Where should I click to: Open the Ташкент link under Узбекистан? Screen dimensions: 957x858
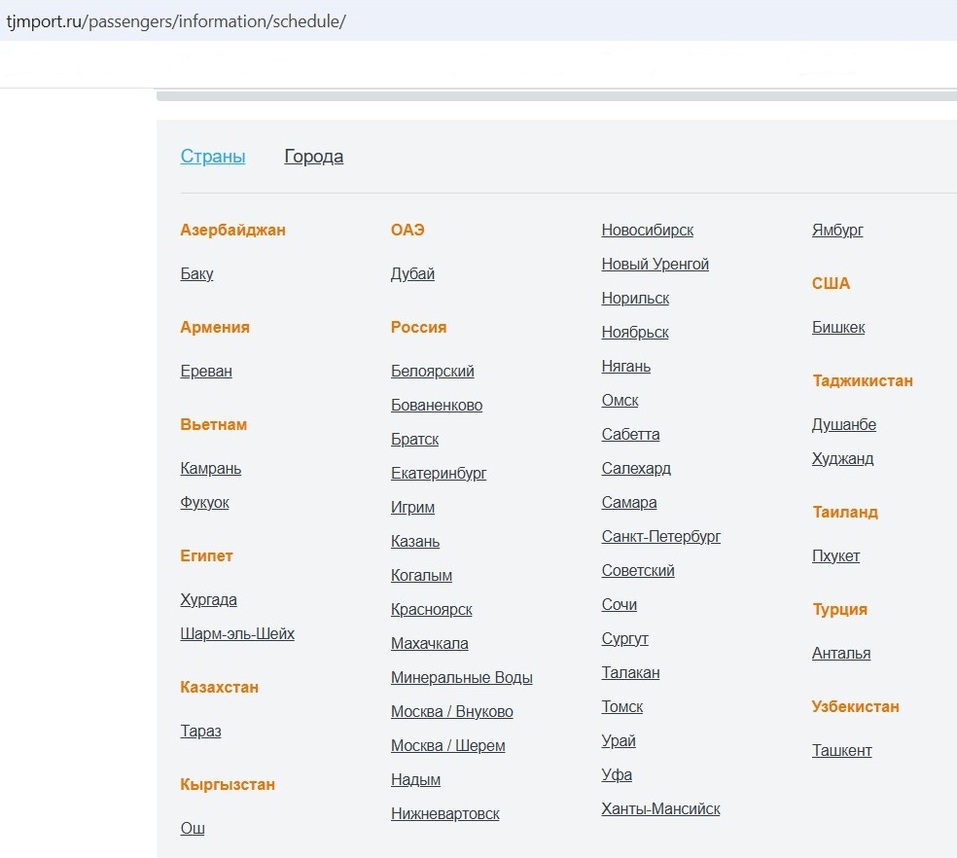841,750
